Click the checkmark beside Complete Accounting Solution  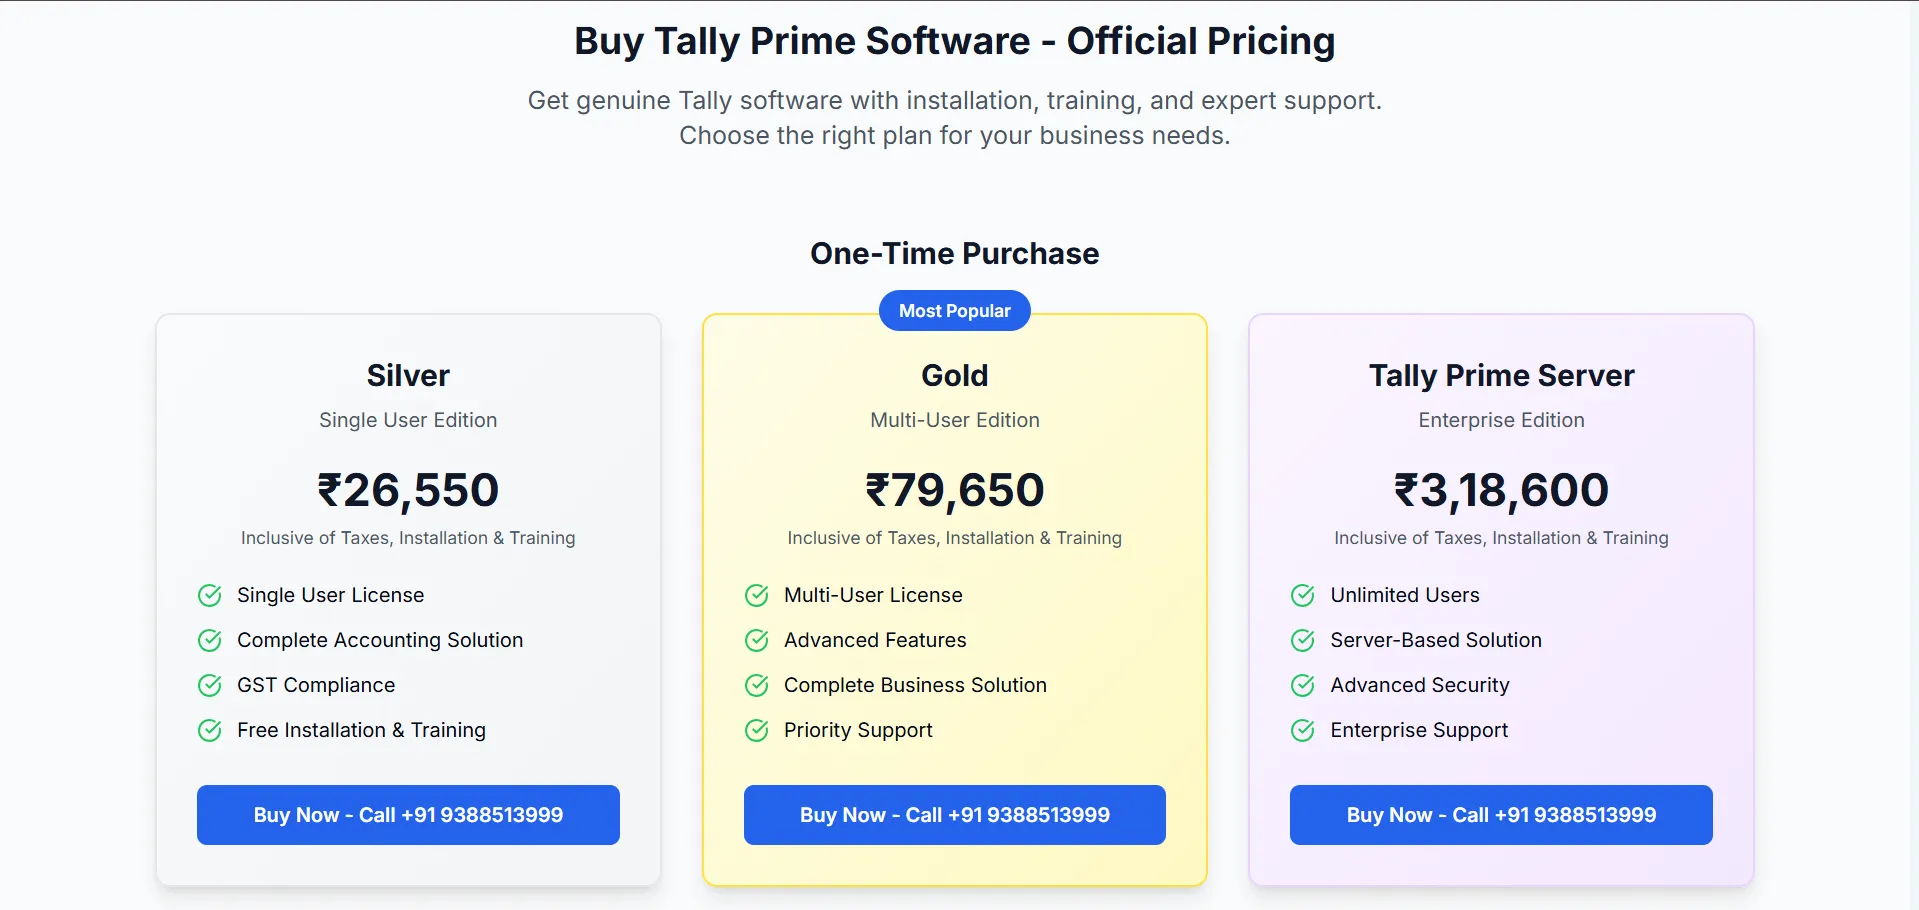tap(210, 640)
